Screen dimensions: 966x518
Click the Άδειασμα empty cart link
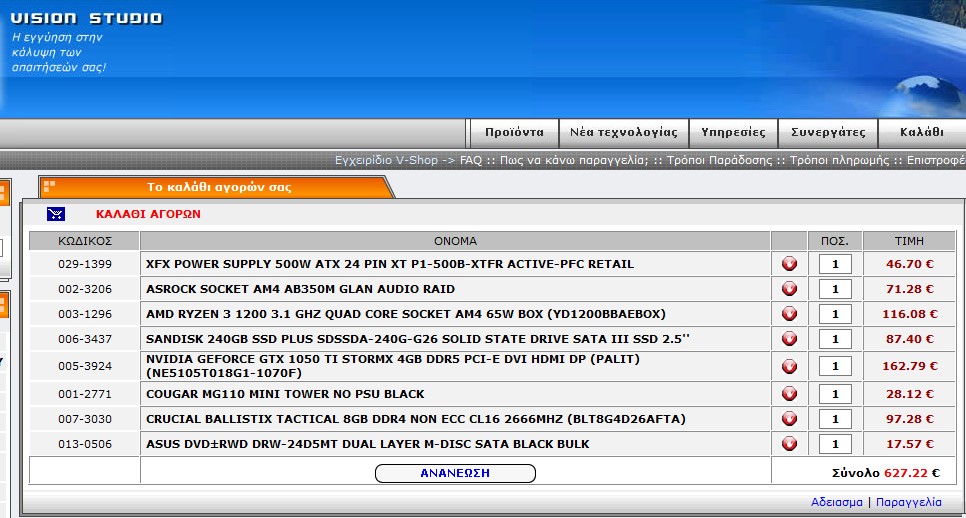pyautogui.click(x=836, y=502)
